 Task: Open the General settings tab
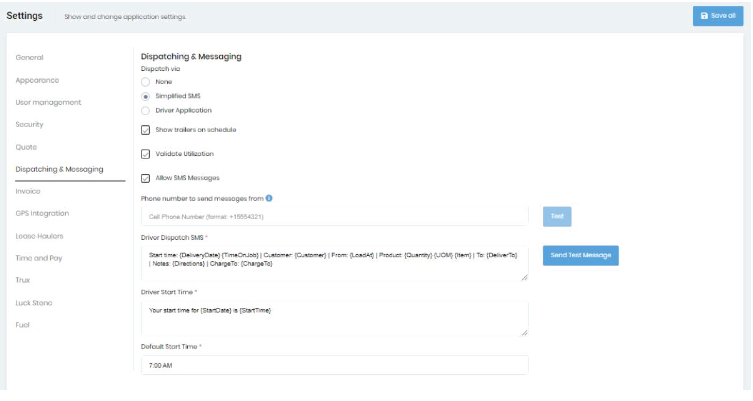30,58
